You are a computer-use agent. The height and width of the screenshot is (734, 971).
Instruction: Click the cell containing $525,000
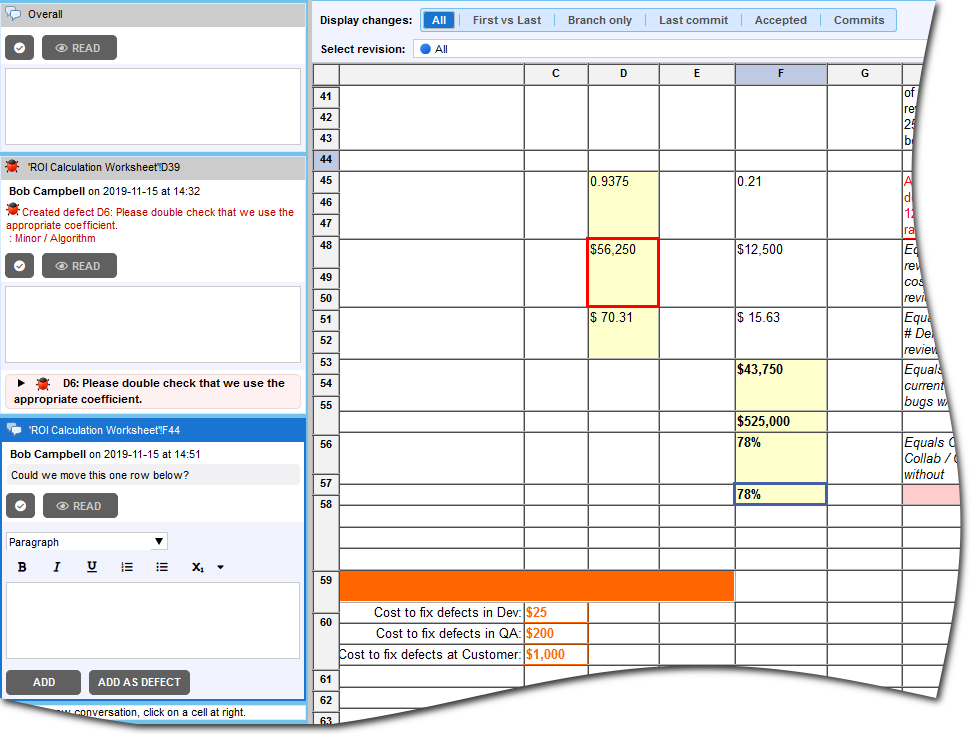[781, 422]
